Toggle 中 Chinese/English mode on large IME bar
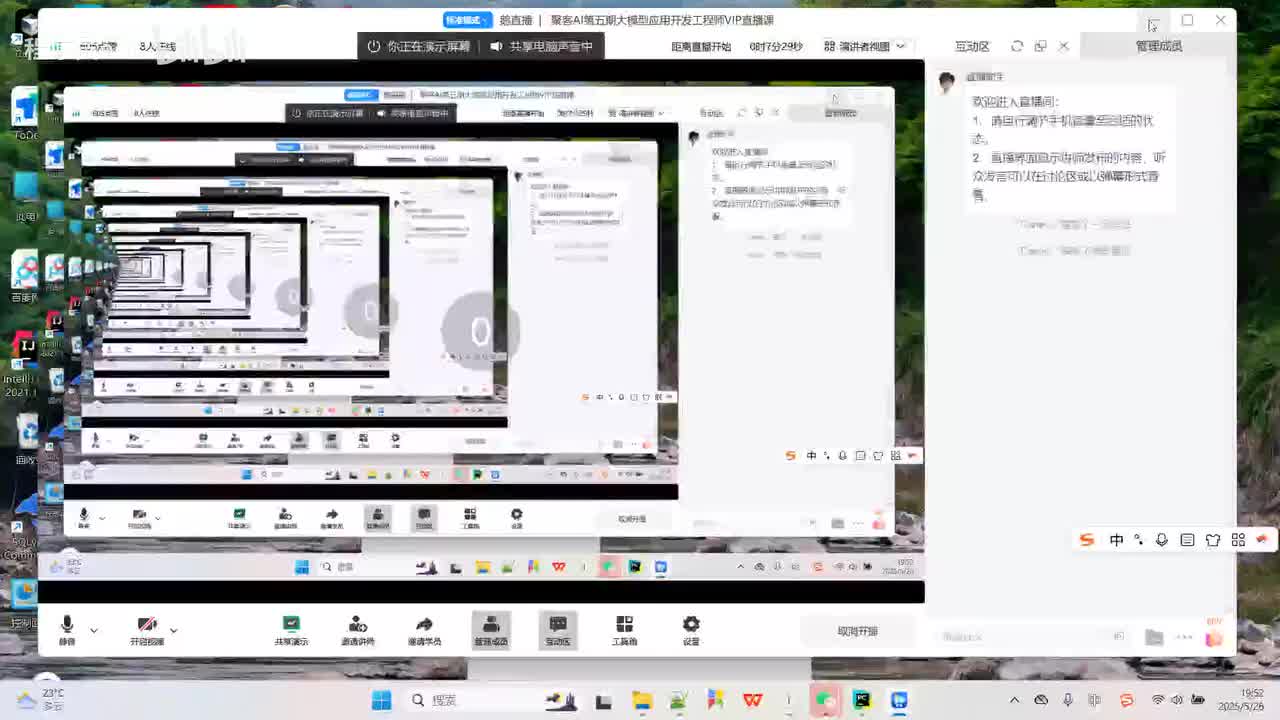 (x=1116, y=540)
